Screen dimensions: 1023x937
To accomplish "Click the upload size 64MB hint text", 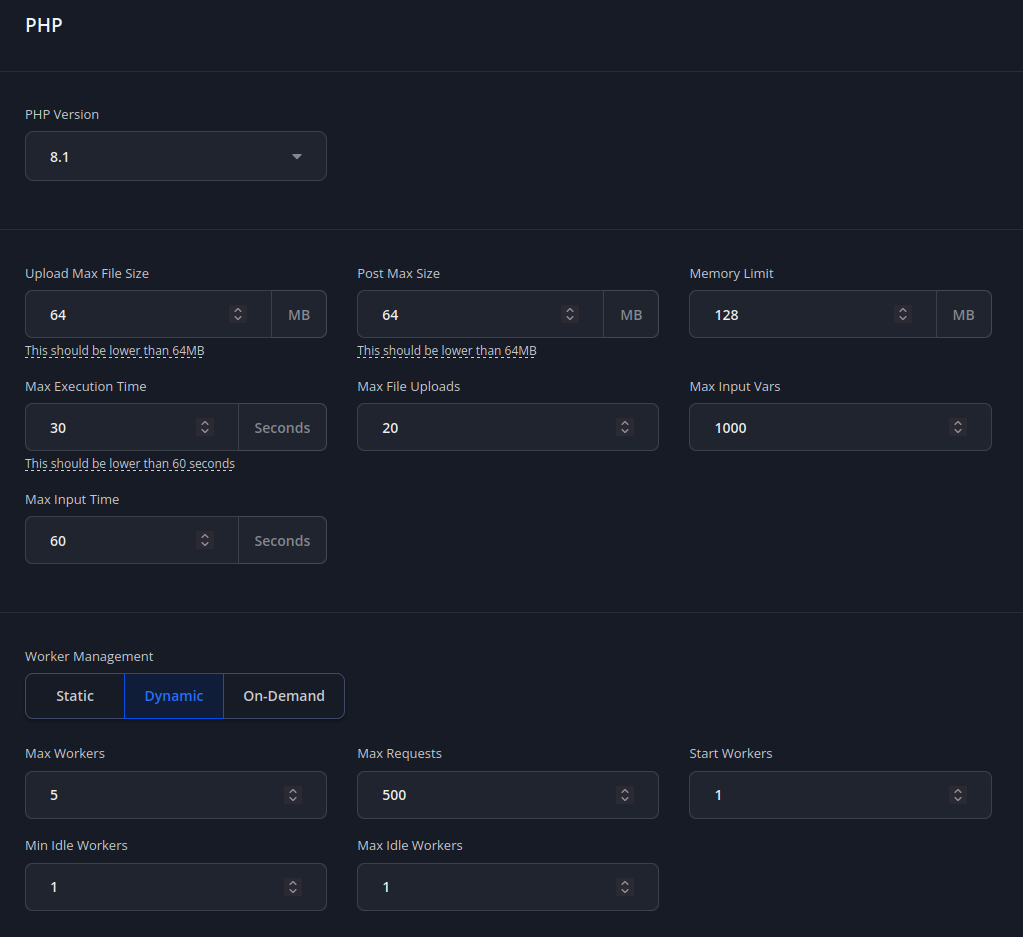I will [x=115, y=351].
